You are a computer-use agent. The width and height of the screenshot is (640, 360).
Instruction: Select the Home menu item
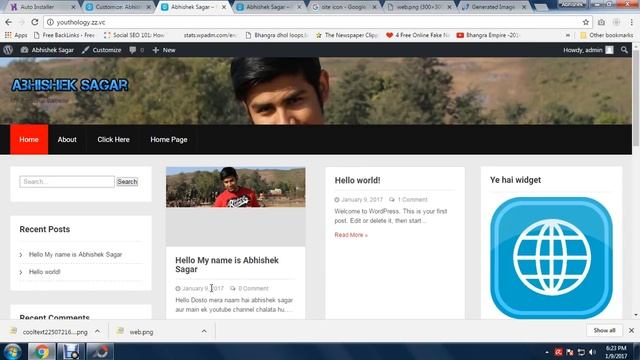tap(29, 140)
